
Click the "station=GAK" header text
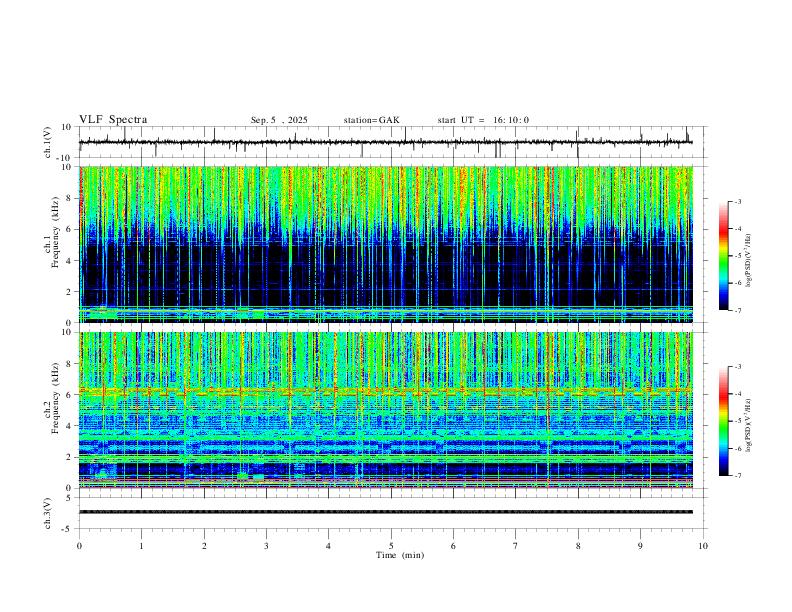(372, 120)
